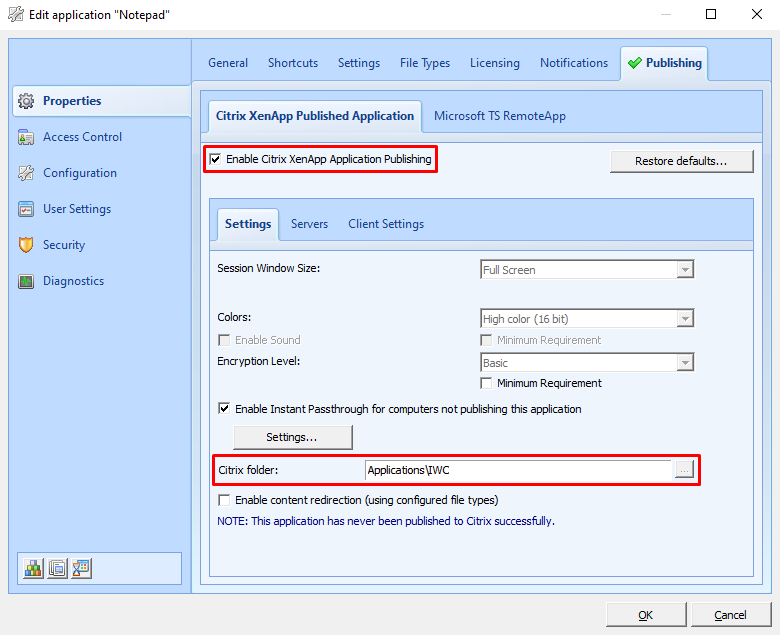Click the Access Control user card icon

pos(26,137)
